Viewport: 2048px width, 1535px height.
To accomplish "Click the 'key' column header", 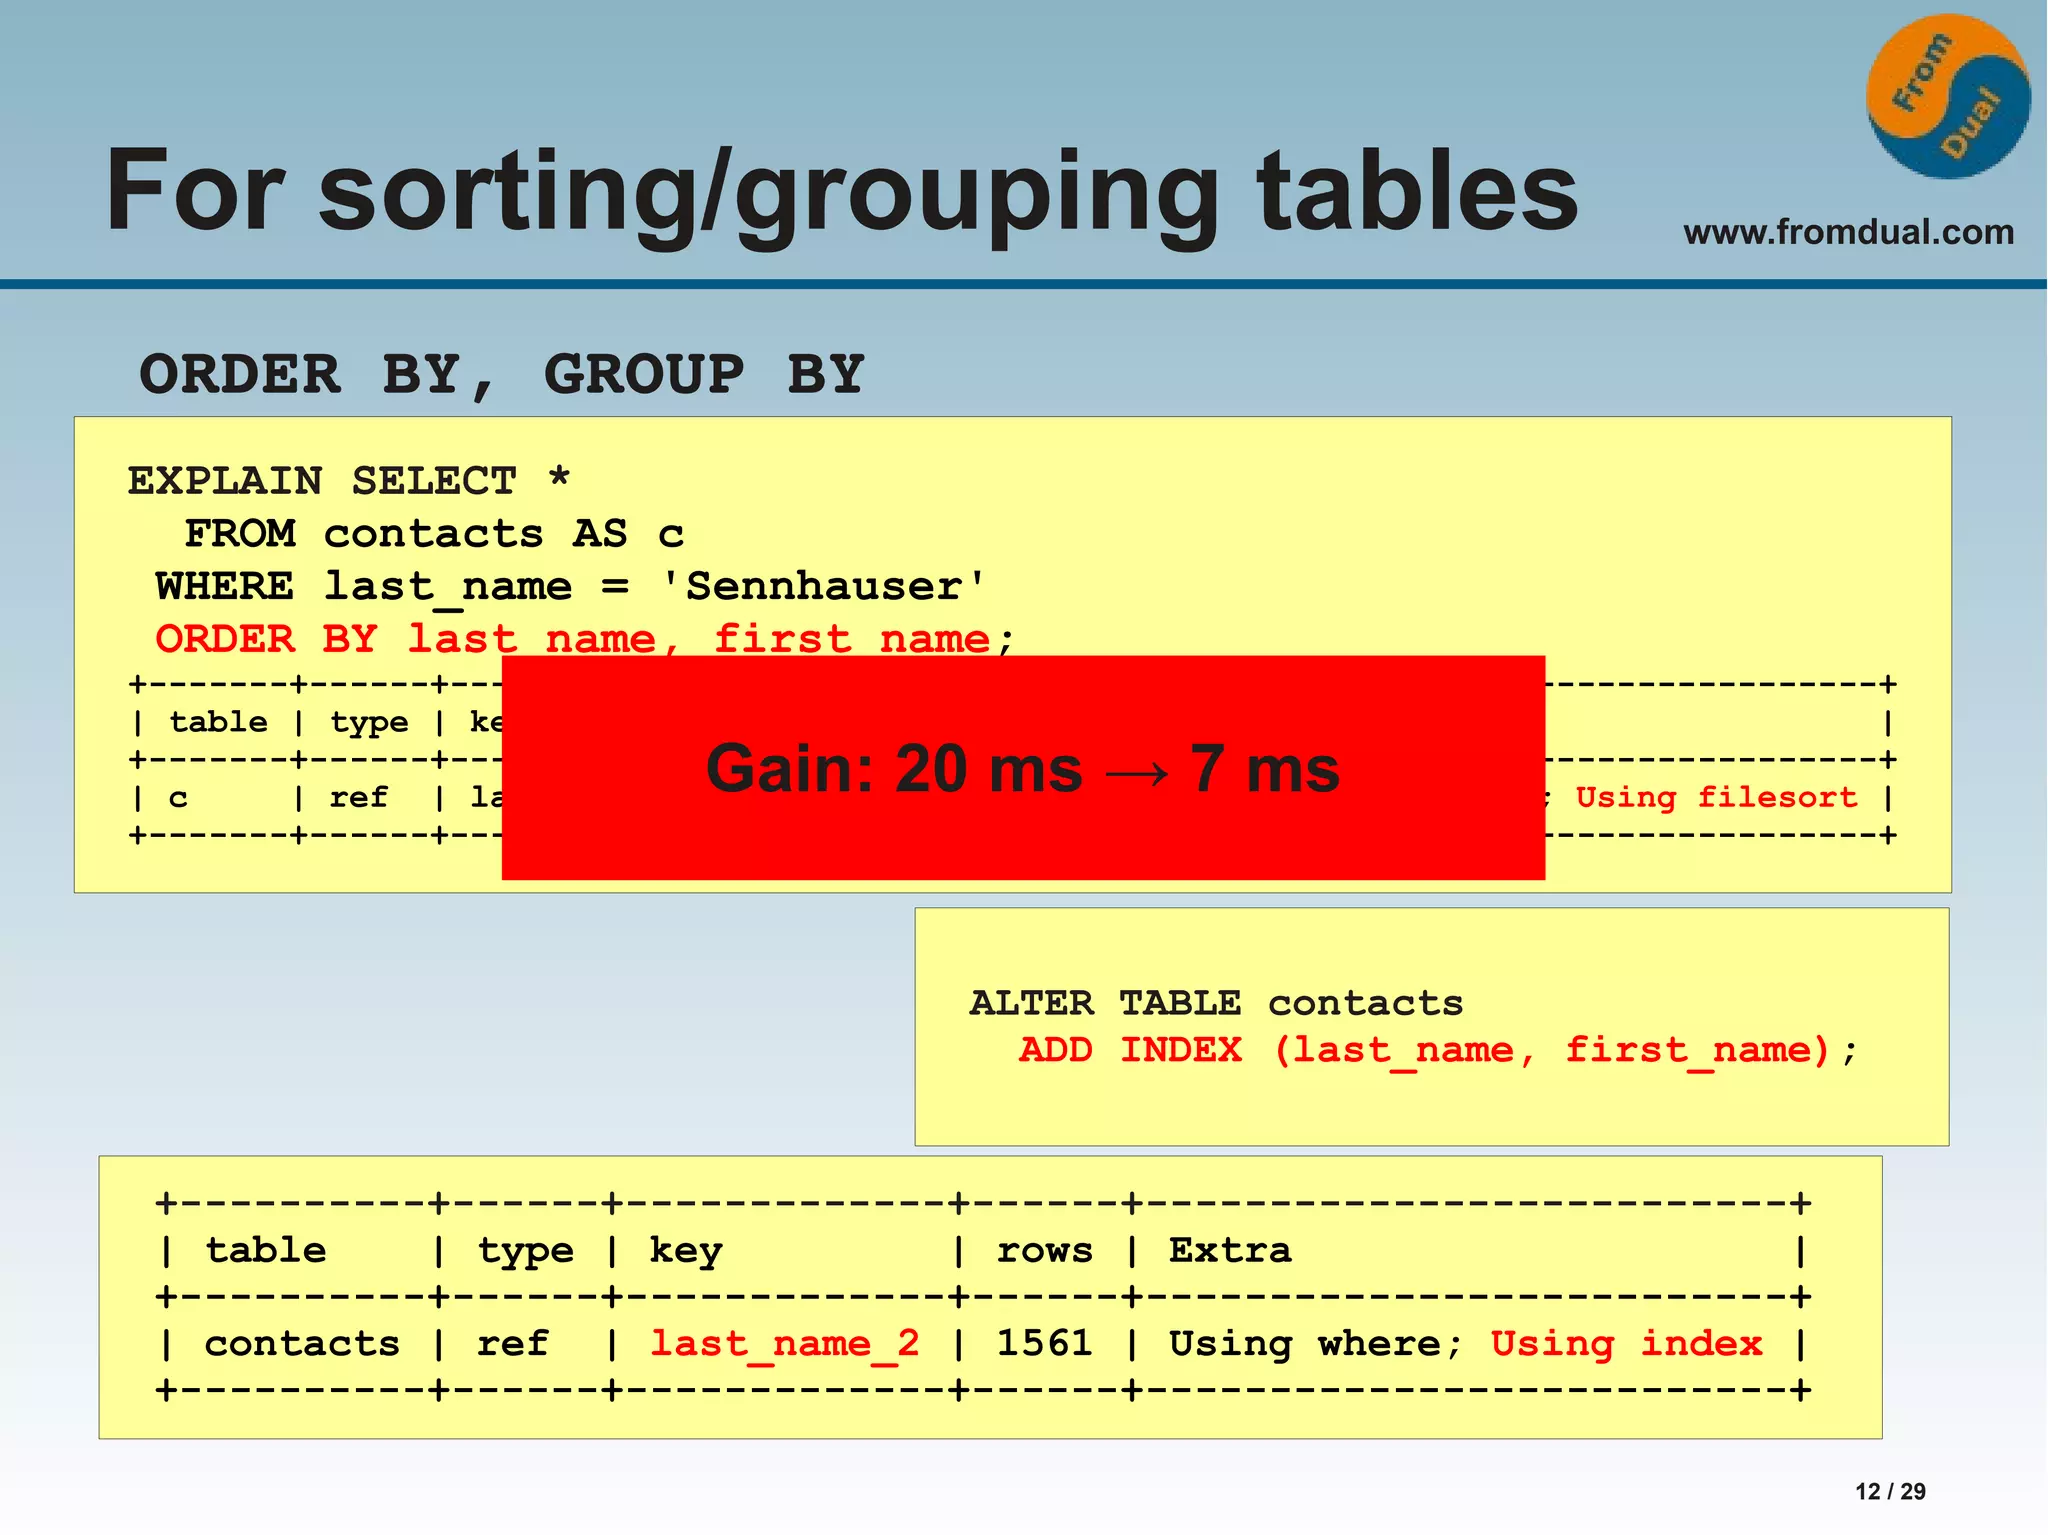I will [x=686, y=1252].
